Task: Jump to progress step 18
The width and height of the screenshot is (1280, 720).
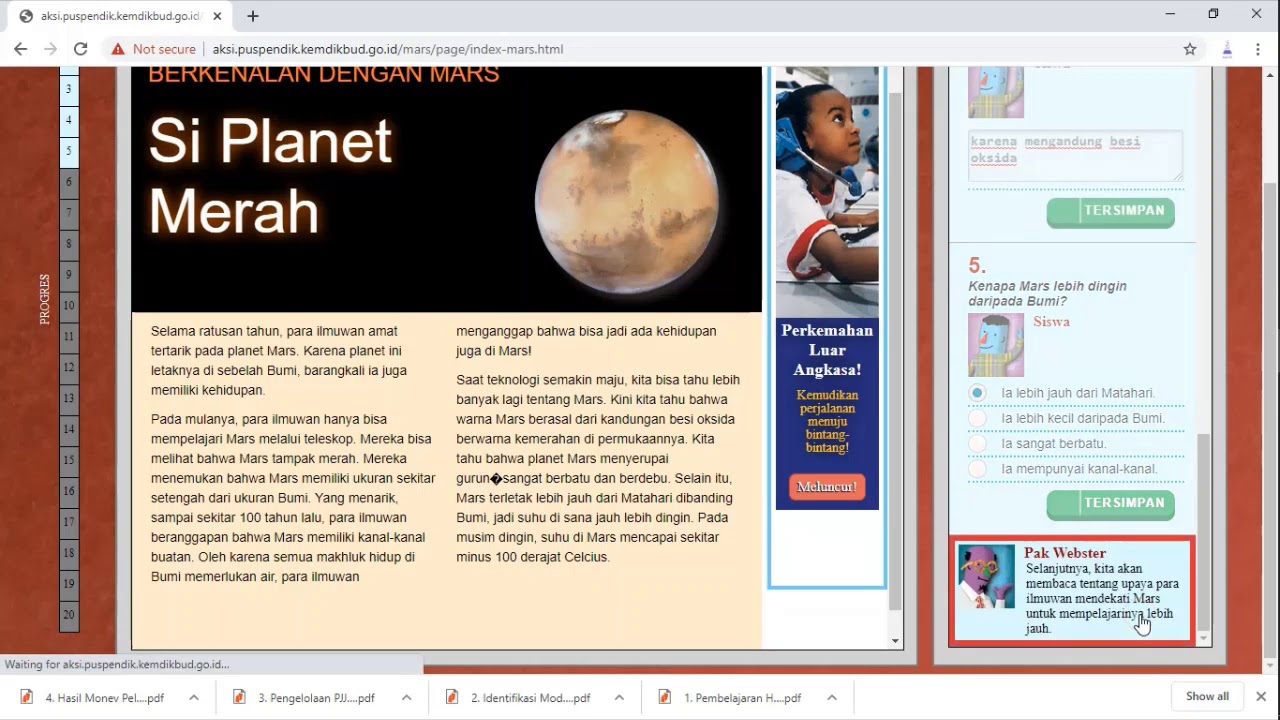Action: click(69, 554)
